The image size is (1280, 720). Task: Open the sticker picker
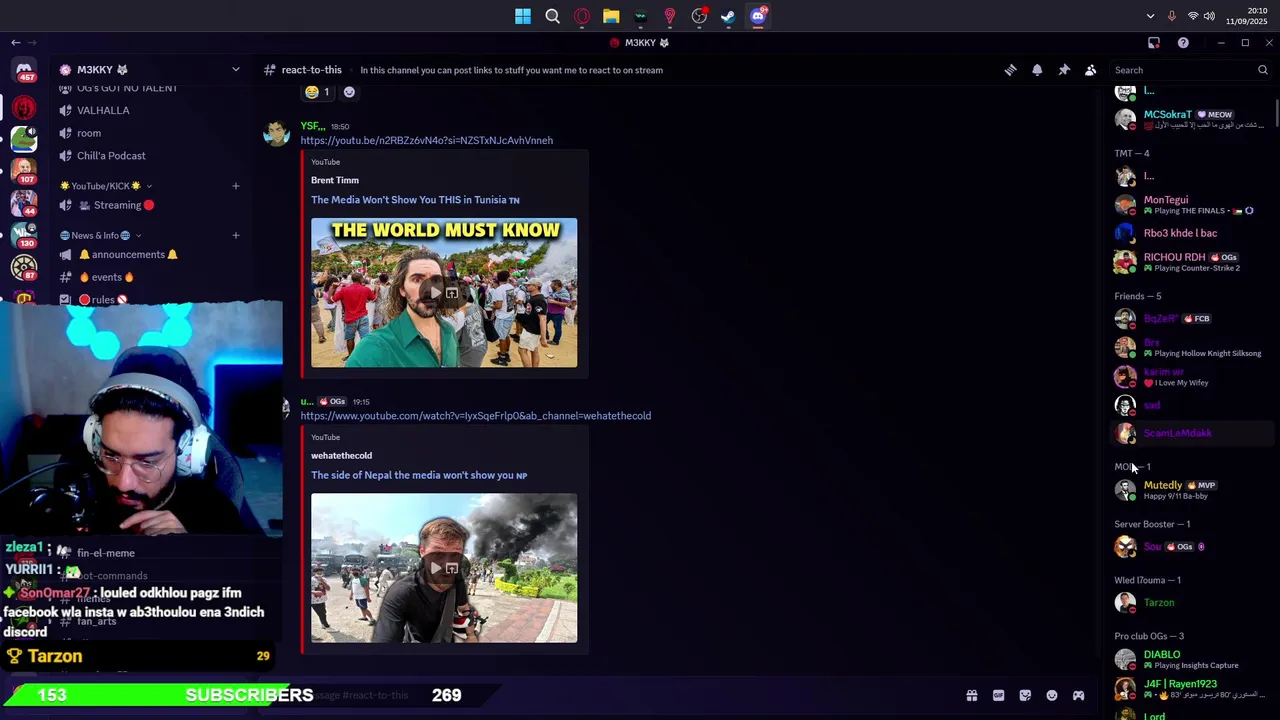1025,695
